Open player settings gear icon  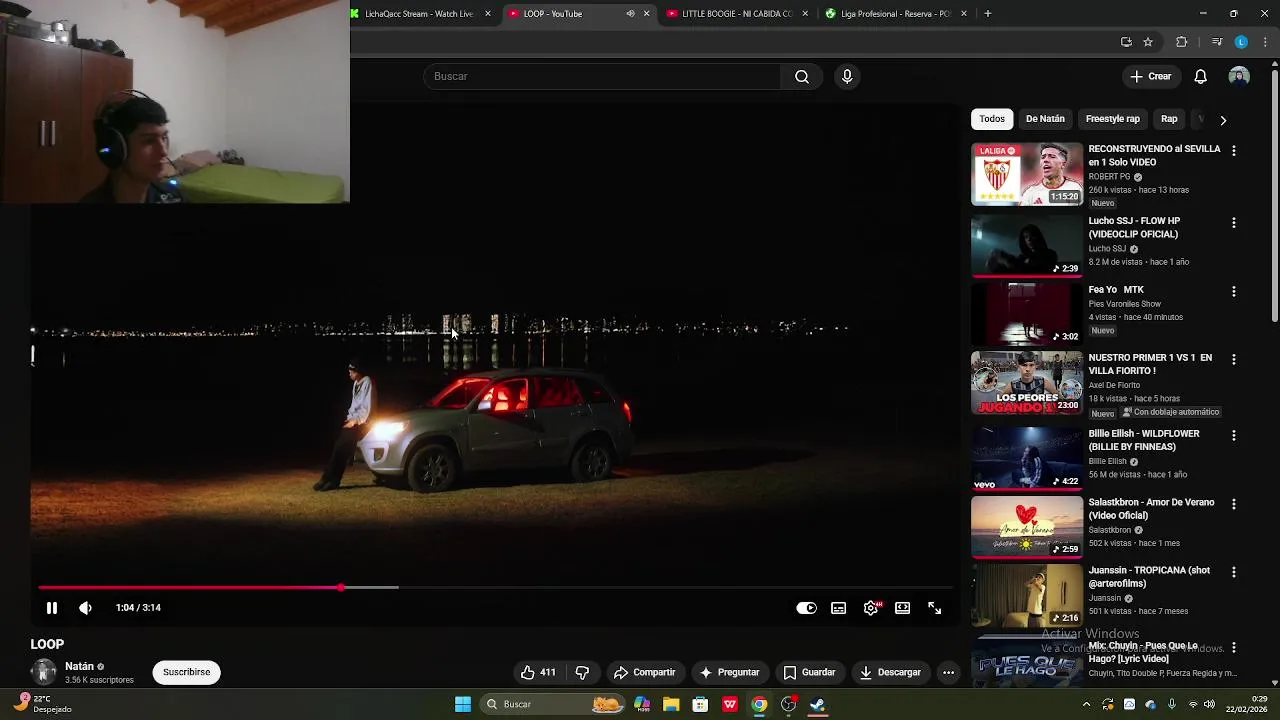coord(871,608)
